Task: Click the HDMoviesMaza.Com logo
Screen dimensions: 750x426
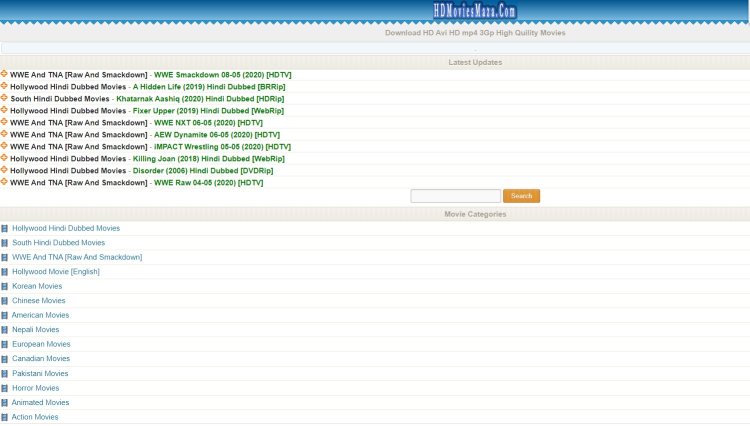Action: click(474, 11)
